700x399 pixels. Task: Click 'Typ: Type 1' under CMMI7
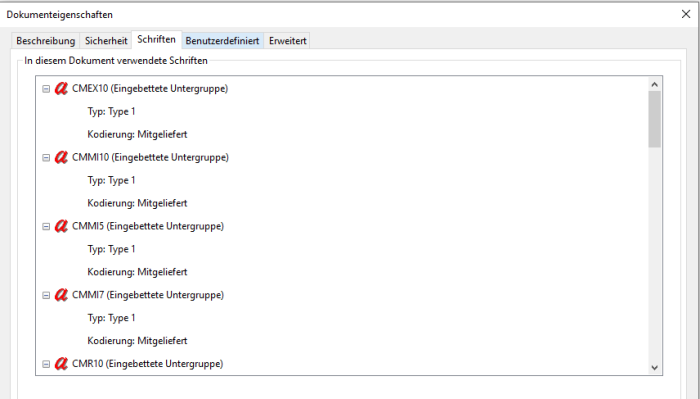click(111, 317)
